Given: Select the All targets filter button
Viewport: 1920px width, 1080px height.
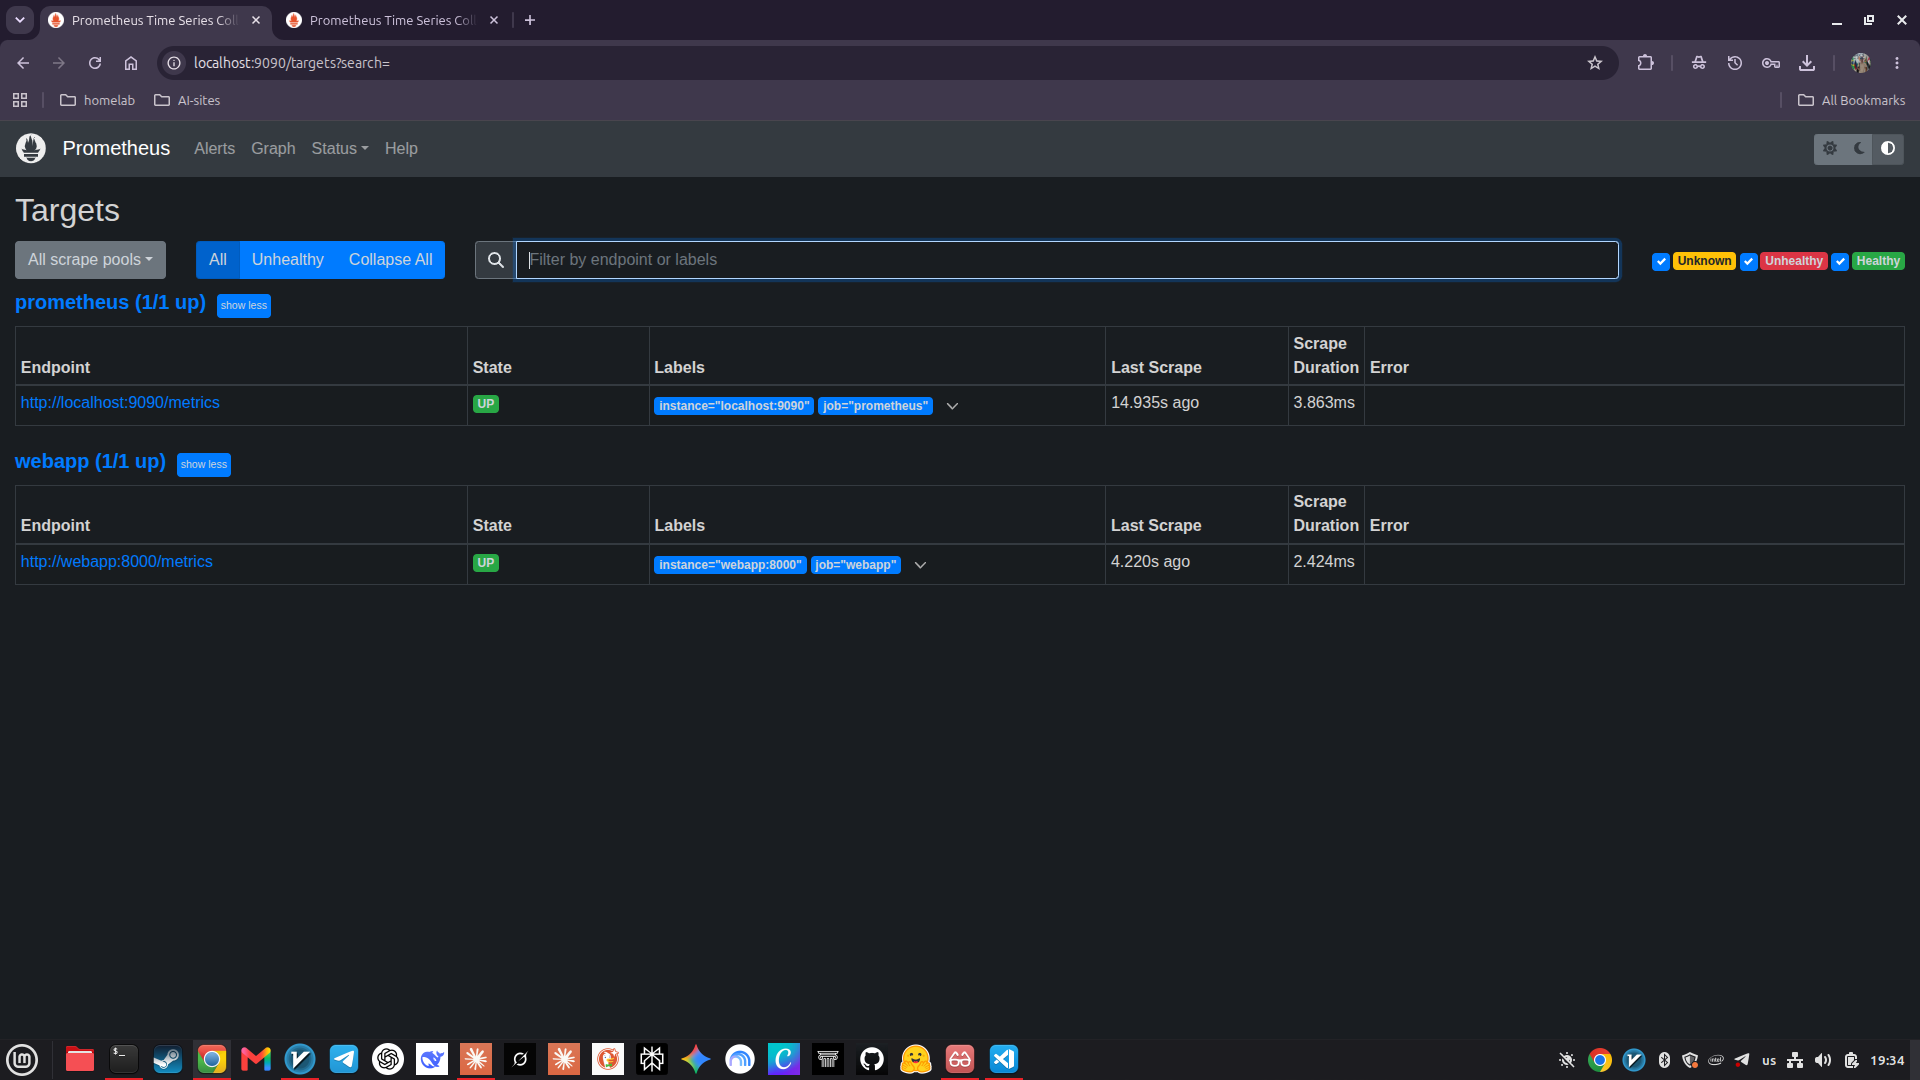Looking at the screenshot, I should coord(218,260).
